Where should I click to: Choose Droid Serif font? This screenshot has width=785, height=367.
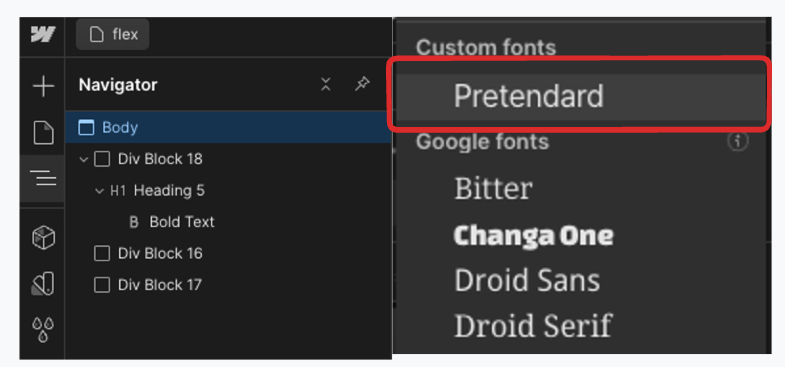click(533, 326)
